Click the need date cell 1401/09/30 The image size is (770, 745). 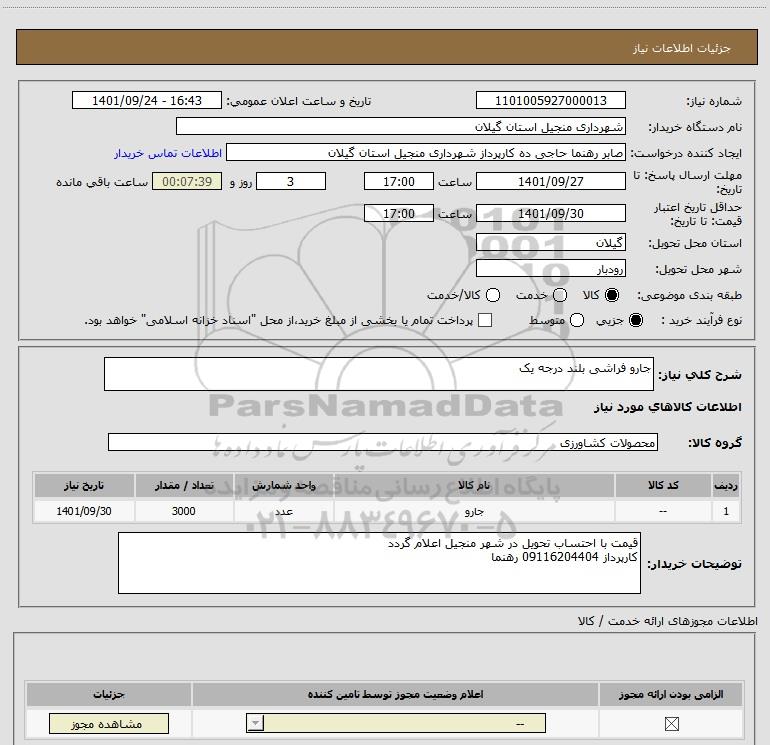[x=84, y=511]
